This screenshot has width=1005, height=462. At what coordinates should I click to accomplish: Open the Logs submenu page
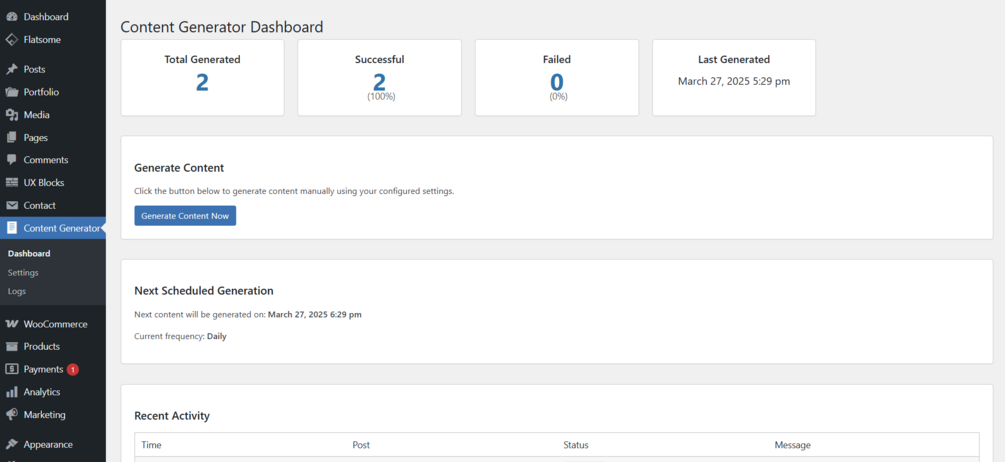[x=17, y=291]
